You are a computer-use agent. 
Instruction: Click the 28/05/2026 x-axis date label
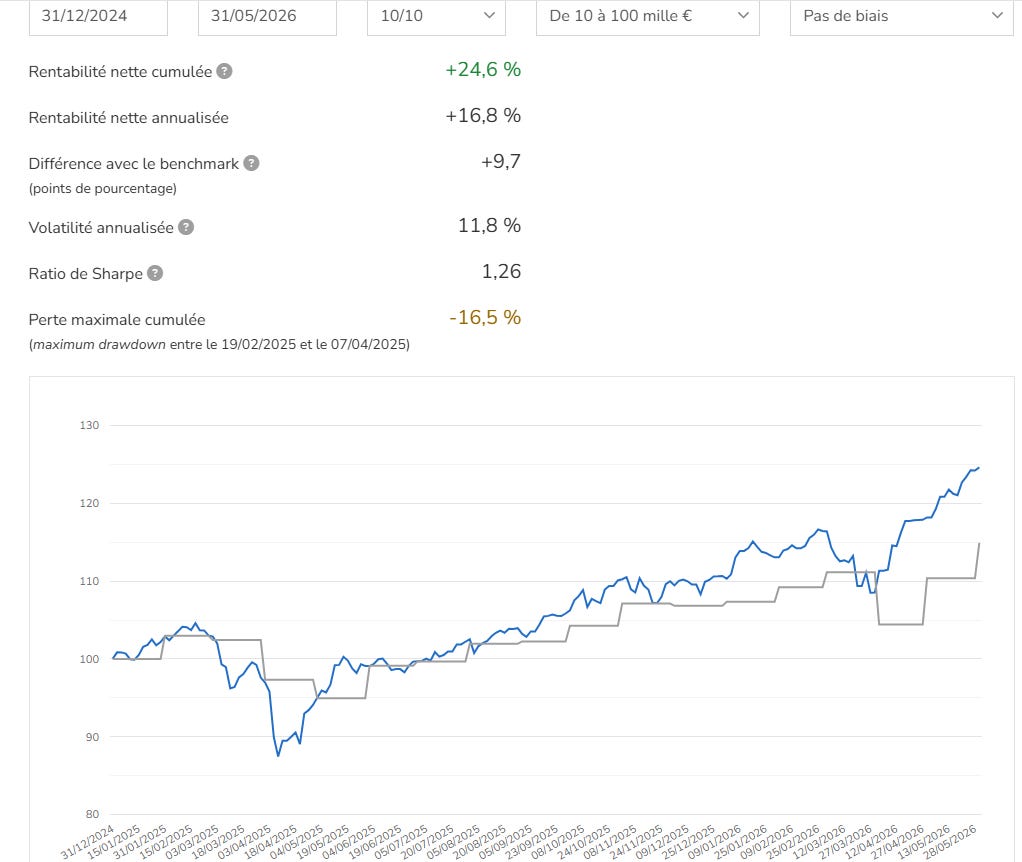pyautogui.click(x=950, y=842)
